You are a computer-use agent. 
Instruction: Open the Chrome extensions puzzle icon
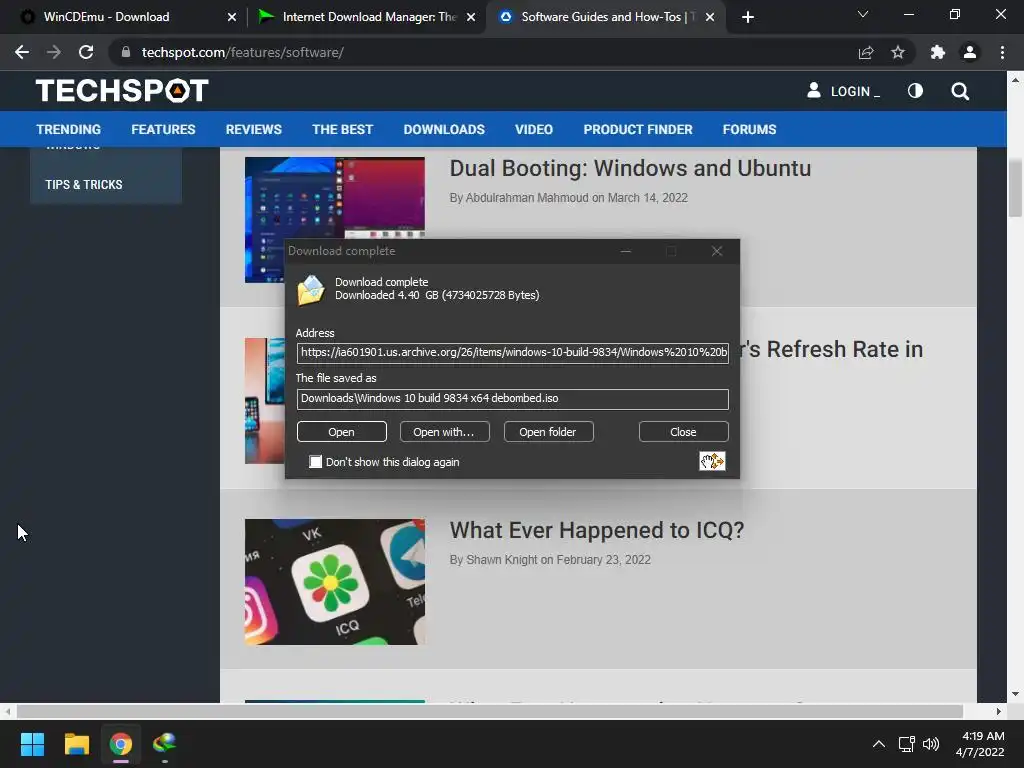coord(938,52)
